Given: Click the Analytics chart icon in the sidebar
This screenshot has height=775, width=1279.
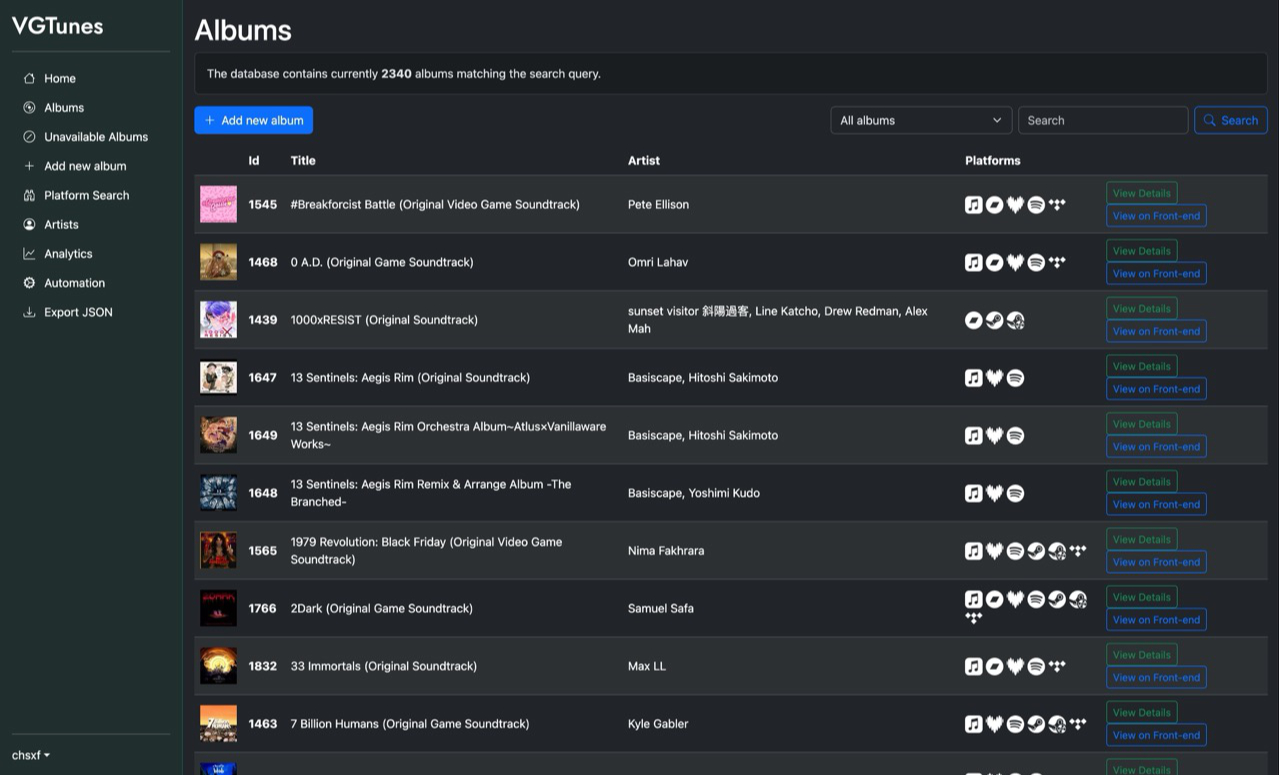Looking at the screenshot, I should 31,253.
